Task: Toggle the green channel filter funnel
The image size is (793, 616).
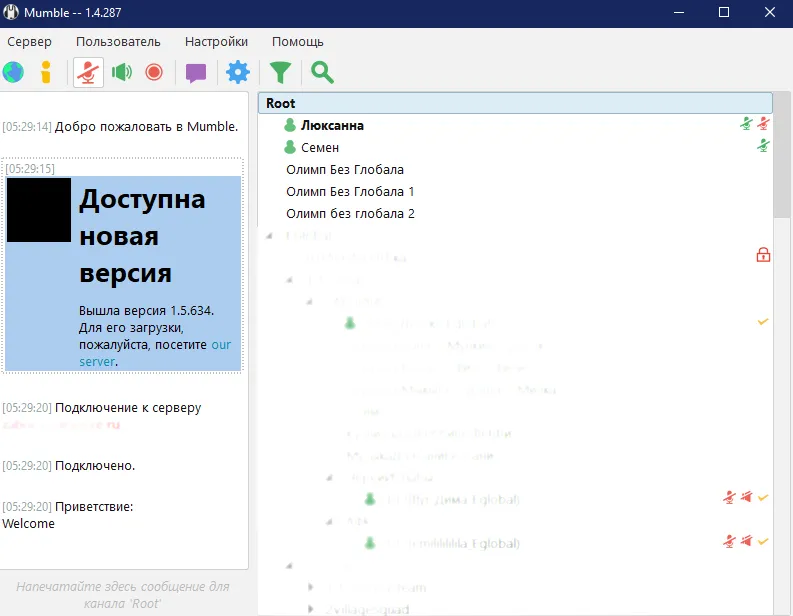Action: 280,72
